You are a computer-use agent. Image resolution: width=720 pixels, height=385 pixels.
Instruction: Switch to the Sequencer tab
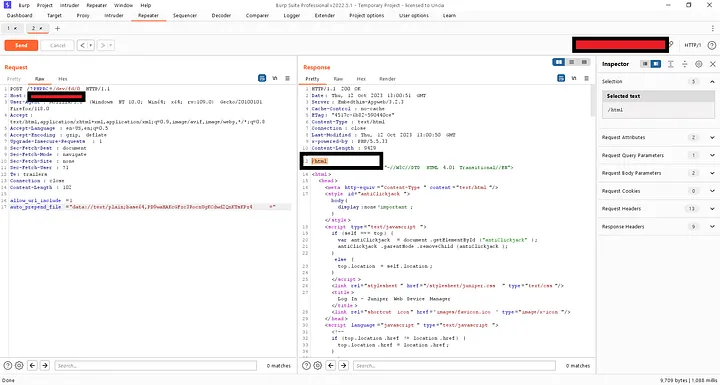pyautogui.click(x=185, y=16)
